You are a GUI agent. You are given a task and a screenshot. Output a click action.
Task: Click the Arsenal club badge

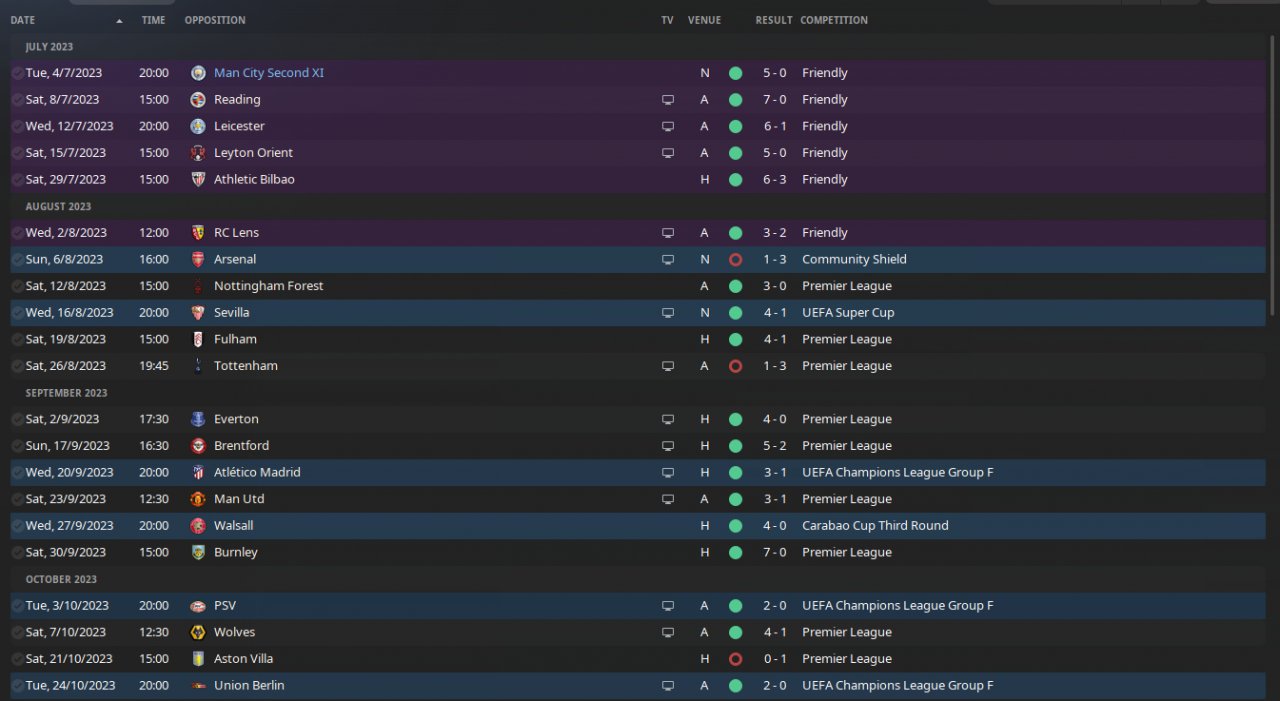click(198, 259)
